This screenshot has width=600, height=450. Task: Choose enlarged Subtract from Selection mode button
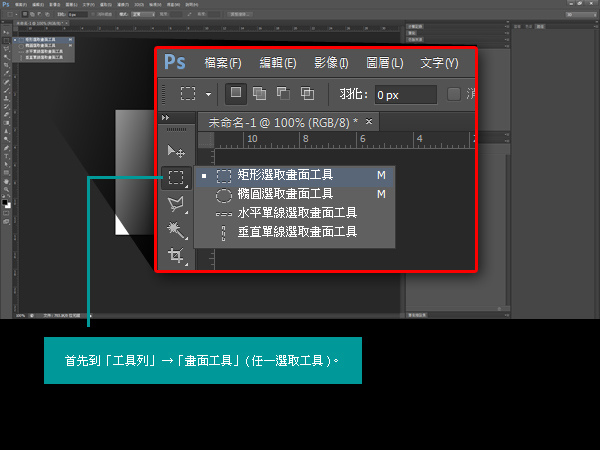(283, 94)
